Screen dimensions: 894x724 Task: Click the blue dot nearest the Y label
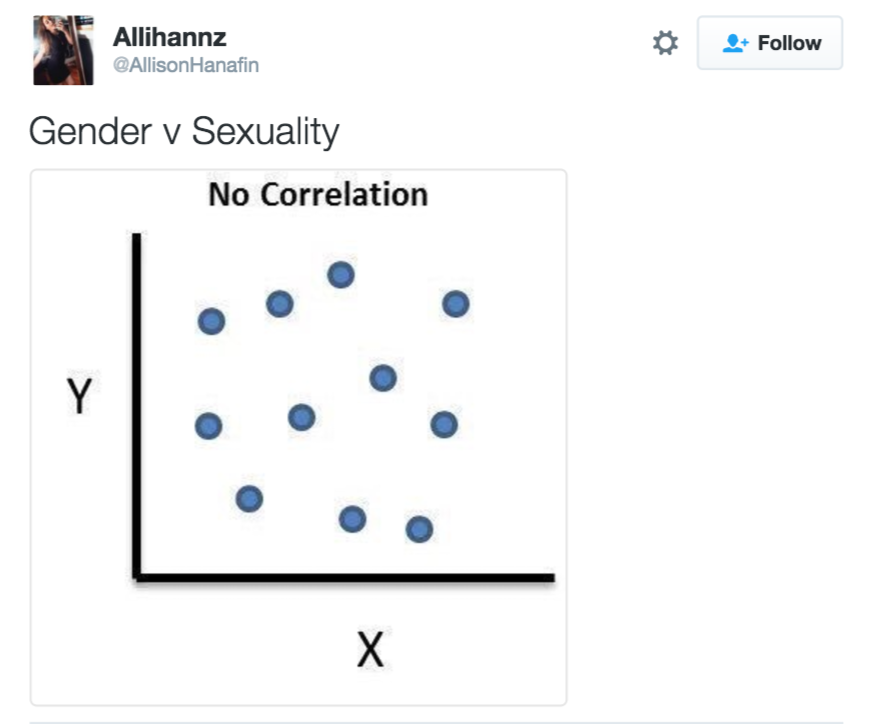[x=209, y=426]
